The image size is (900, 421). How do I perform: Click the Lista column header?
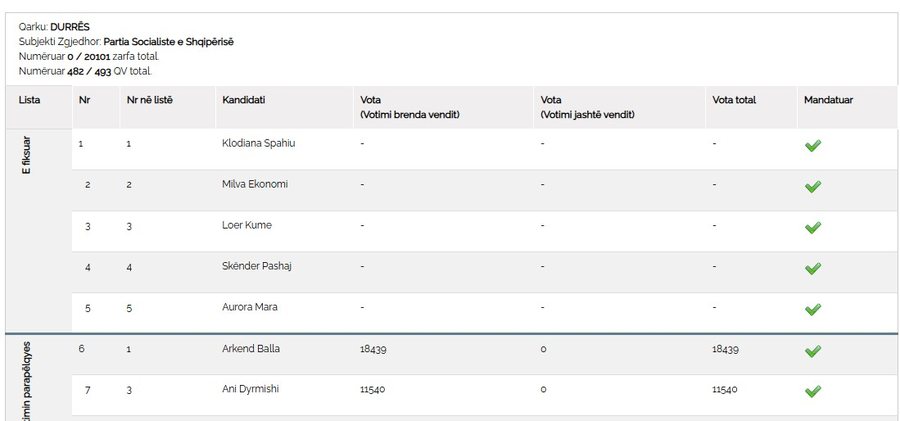pyautogui.click(x=29, y=100)
